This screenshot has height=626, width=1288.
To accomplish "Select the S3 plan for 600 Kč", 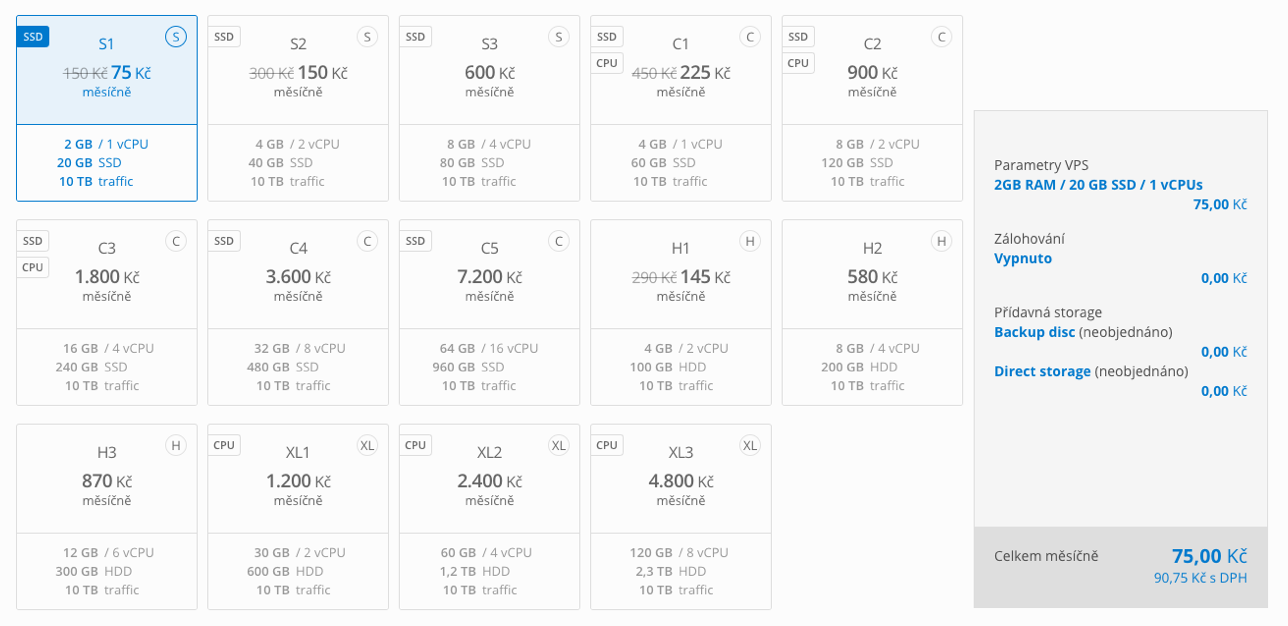I will tap(489, 108).
